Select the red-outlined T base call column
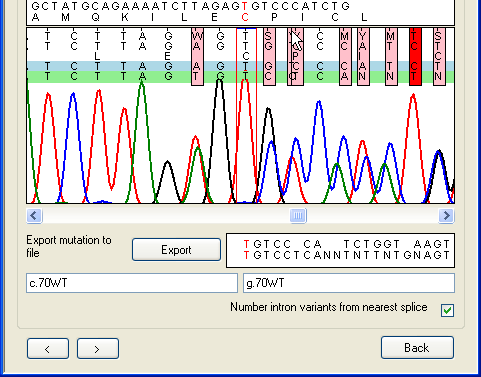The width and height of the screenshot is (481, 377). [x=246, y=116]
